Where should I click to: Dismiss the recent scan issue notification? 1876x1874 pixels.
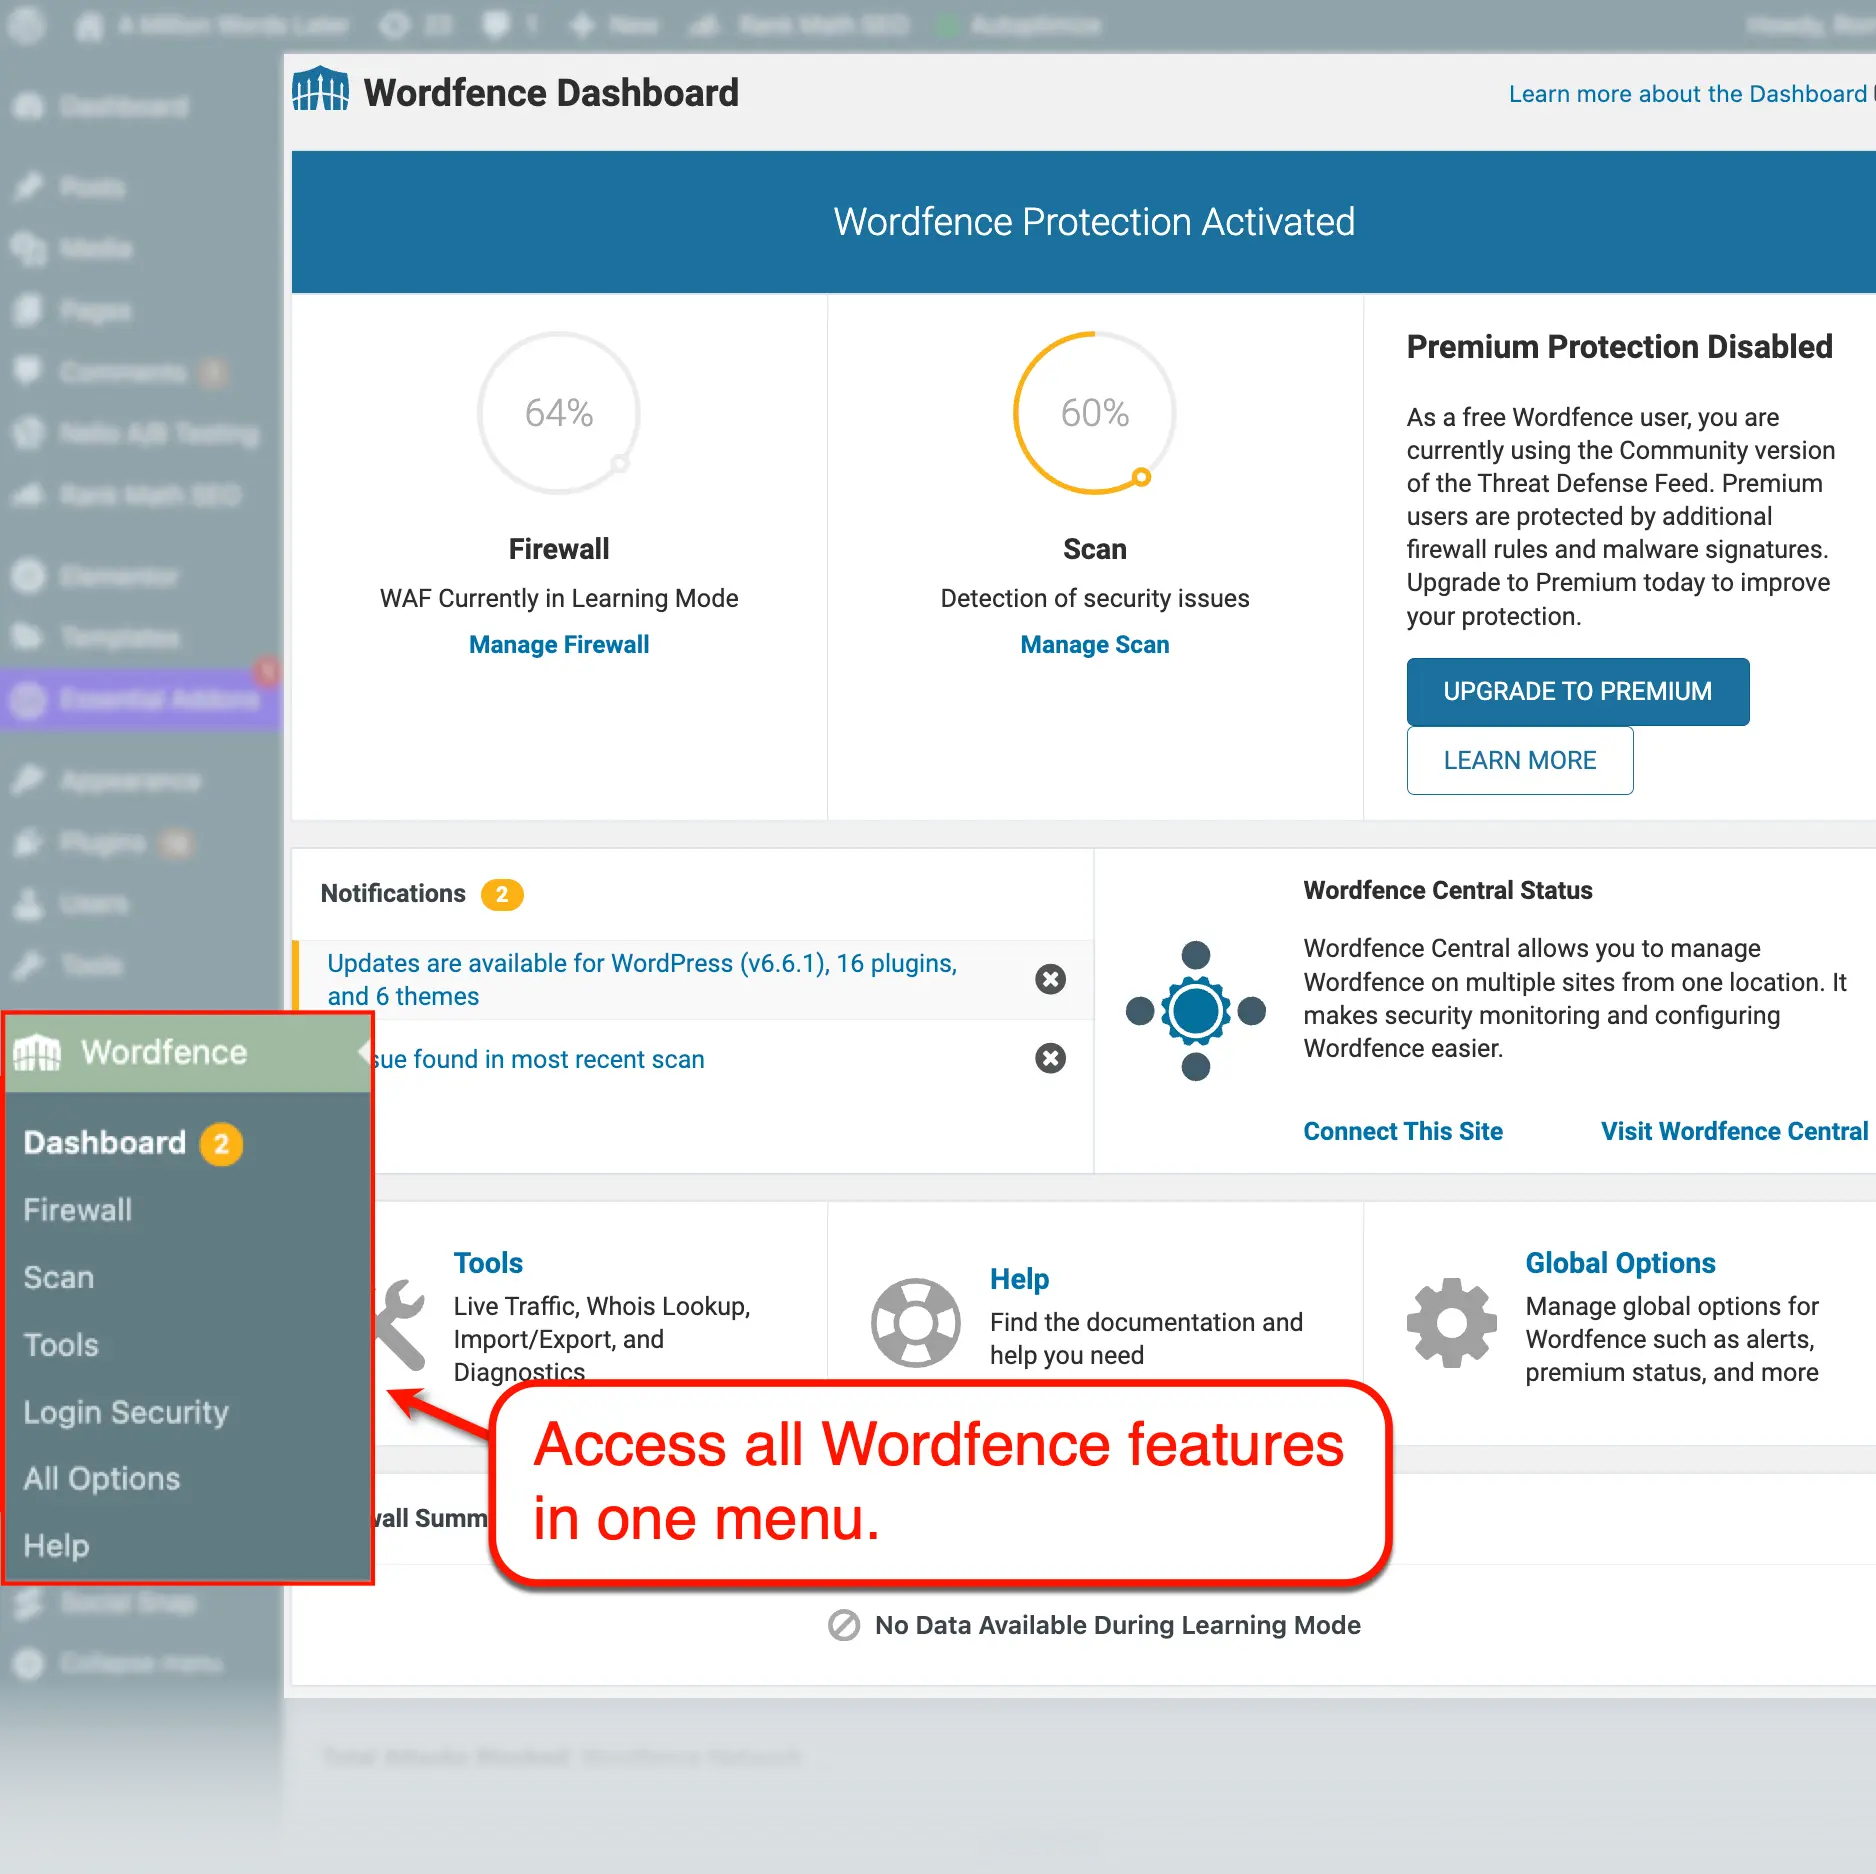click(x=1050, y=1058)
